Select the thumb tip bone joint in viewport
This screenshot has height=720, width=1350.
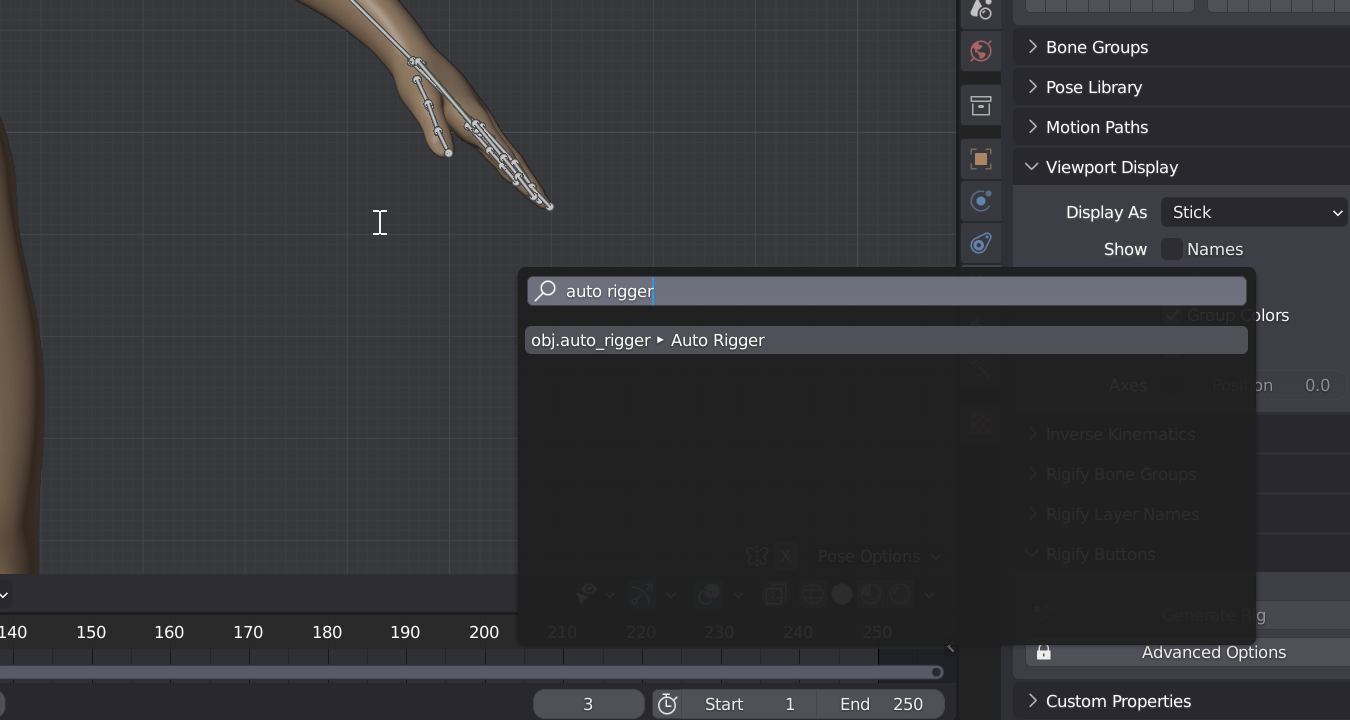coord(448,153)
